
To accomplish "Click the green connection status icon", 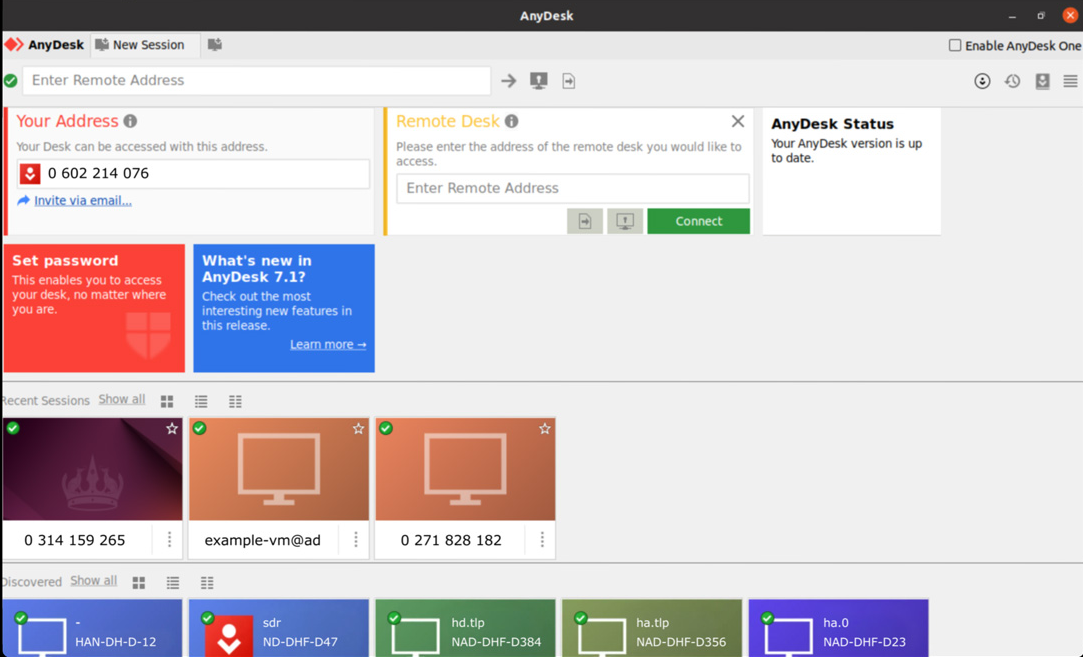I will [x=10, y=81].
